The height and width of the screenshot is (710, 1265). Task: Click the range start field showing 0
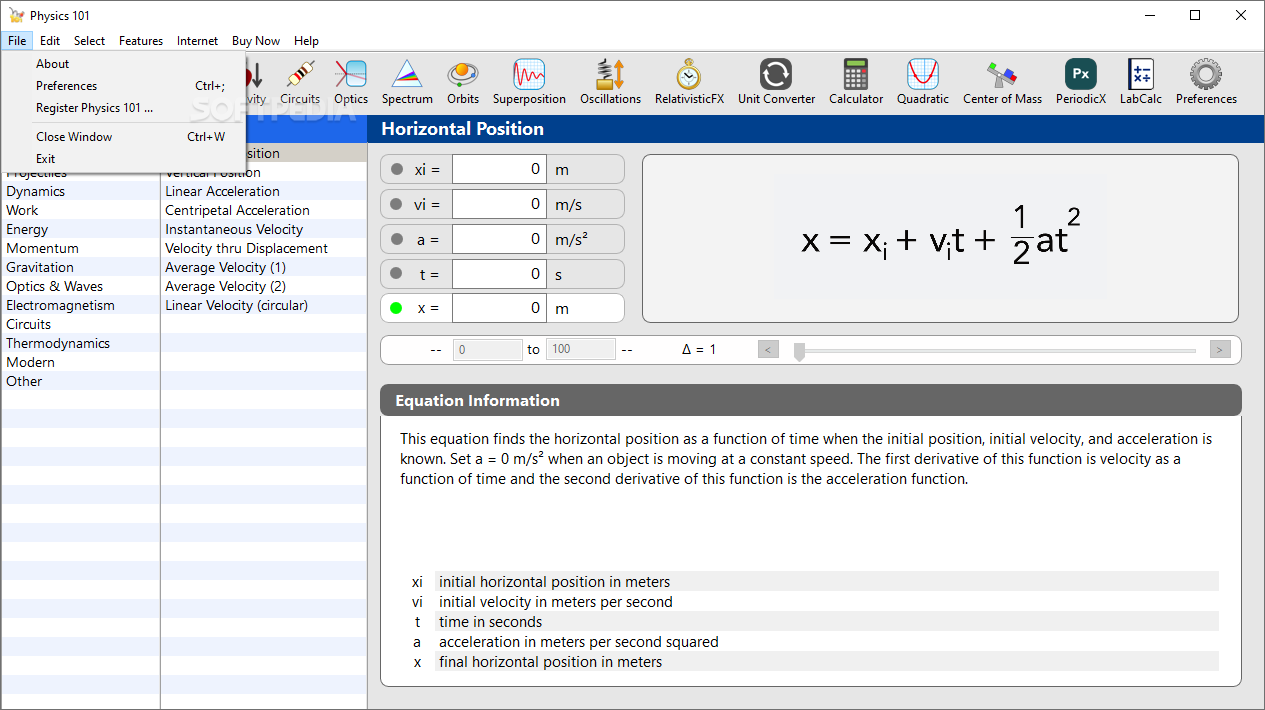[487, 349]
